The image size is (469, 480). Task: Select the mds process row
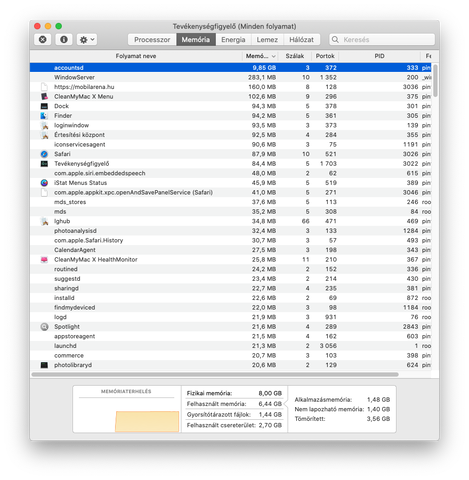coord(231,212)
